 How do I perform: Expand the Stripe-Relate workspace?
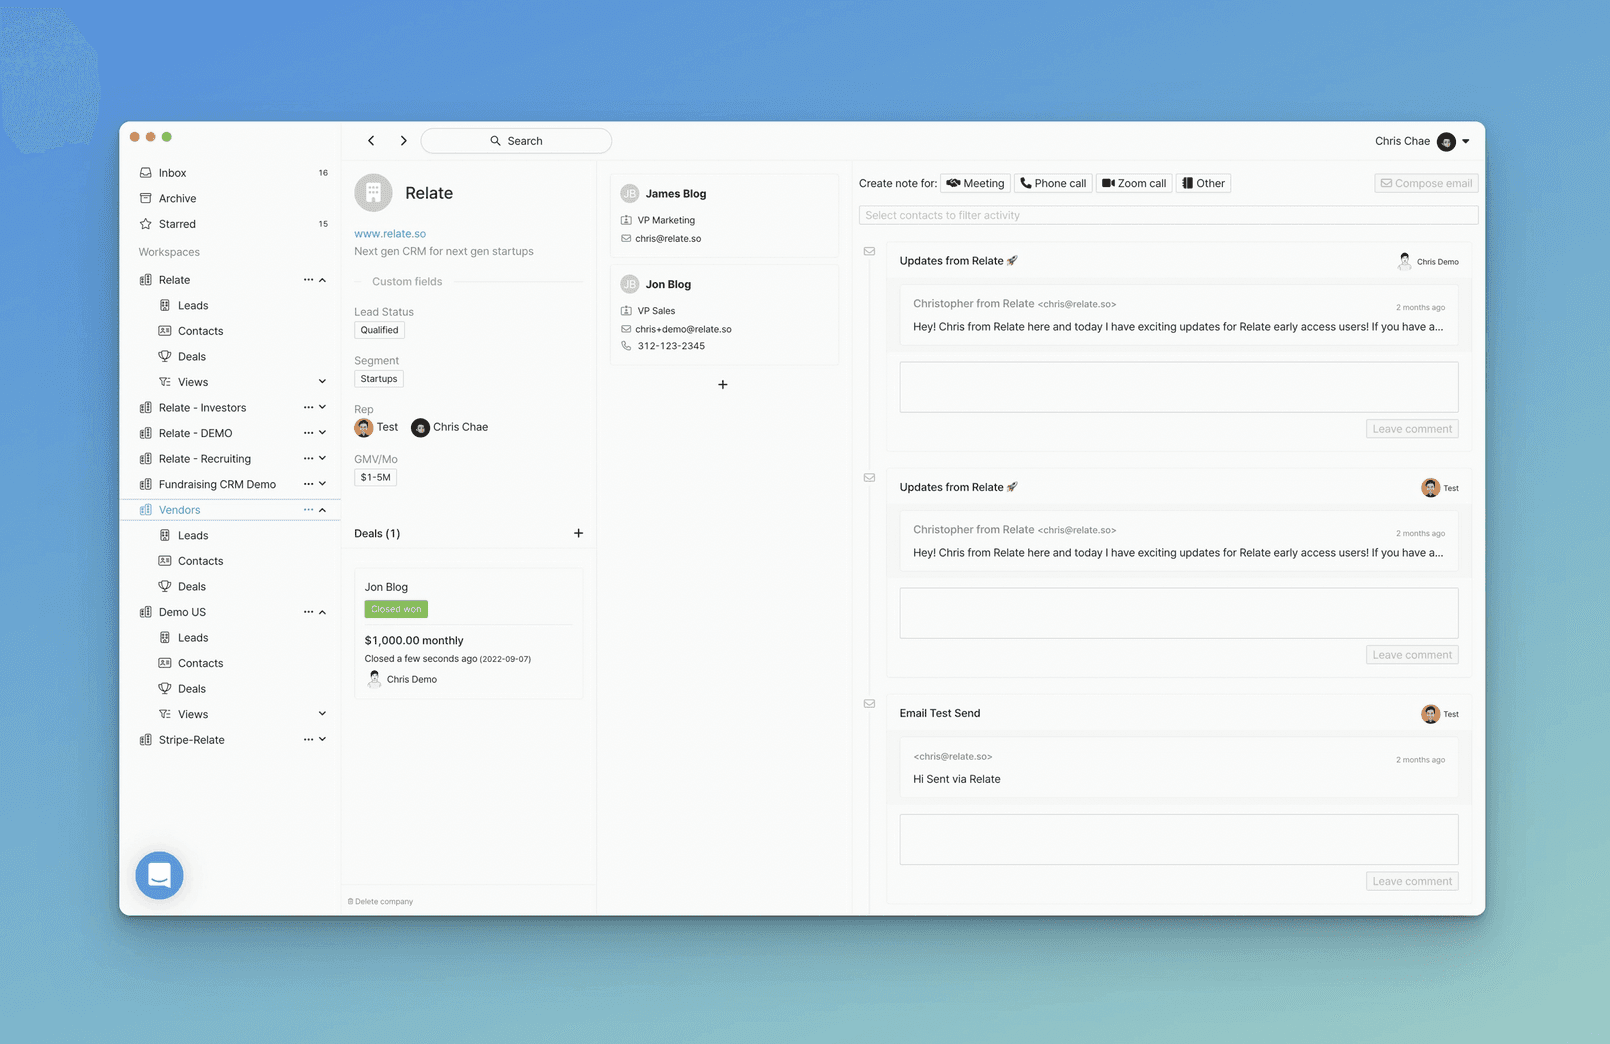point(322,739)
